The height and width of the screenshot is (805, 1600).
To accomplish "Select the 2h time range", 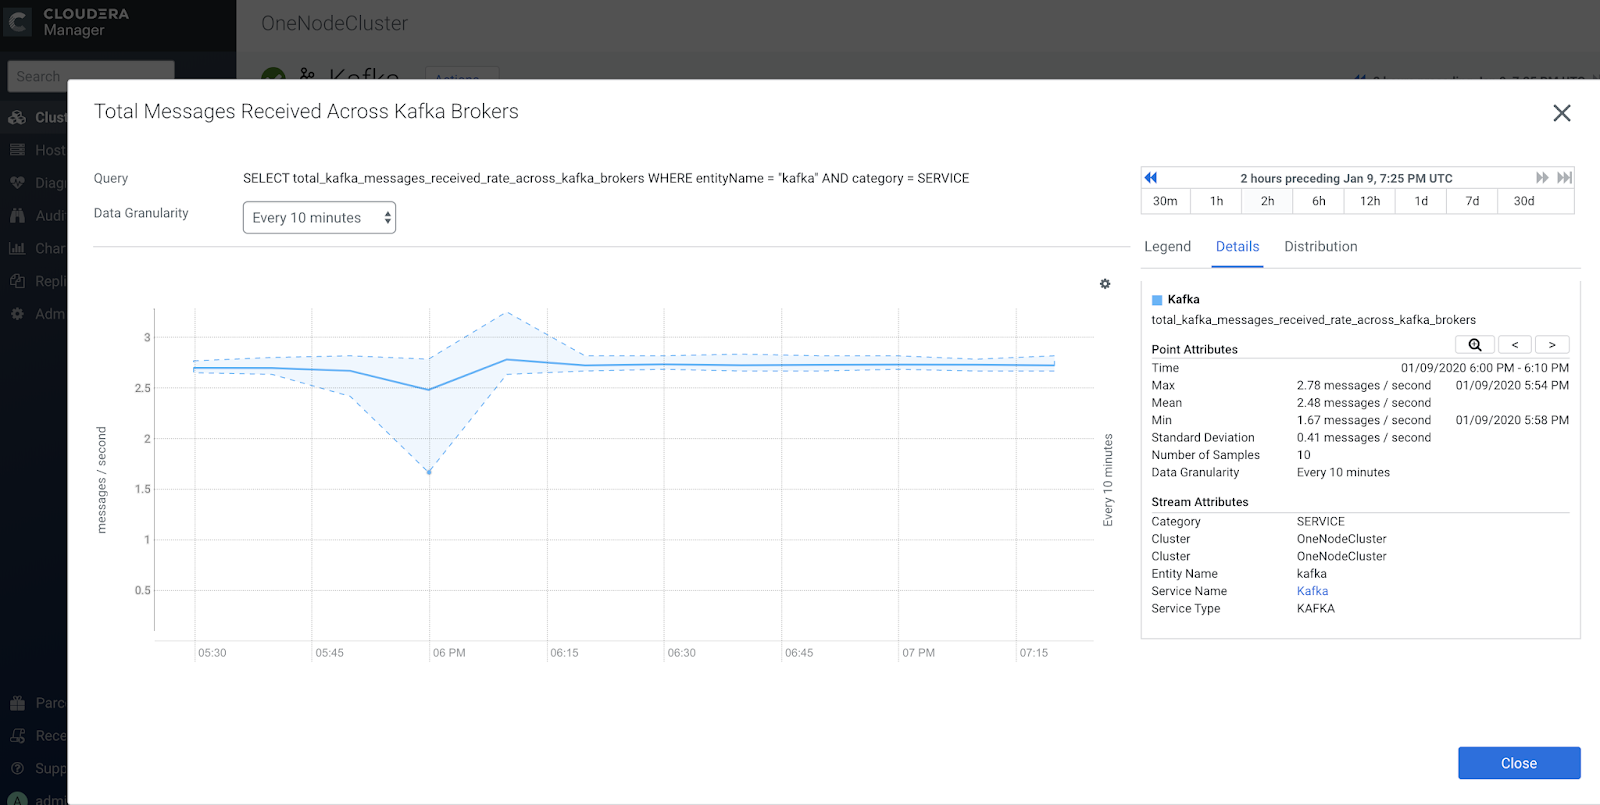I will pos(1267,201).
